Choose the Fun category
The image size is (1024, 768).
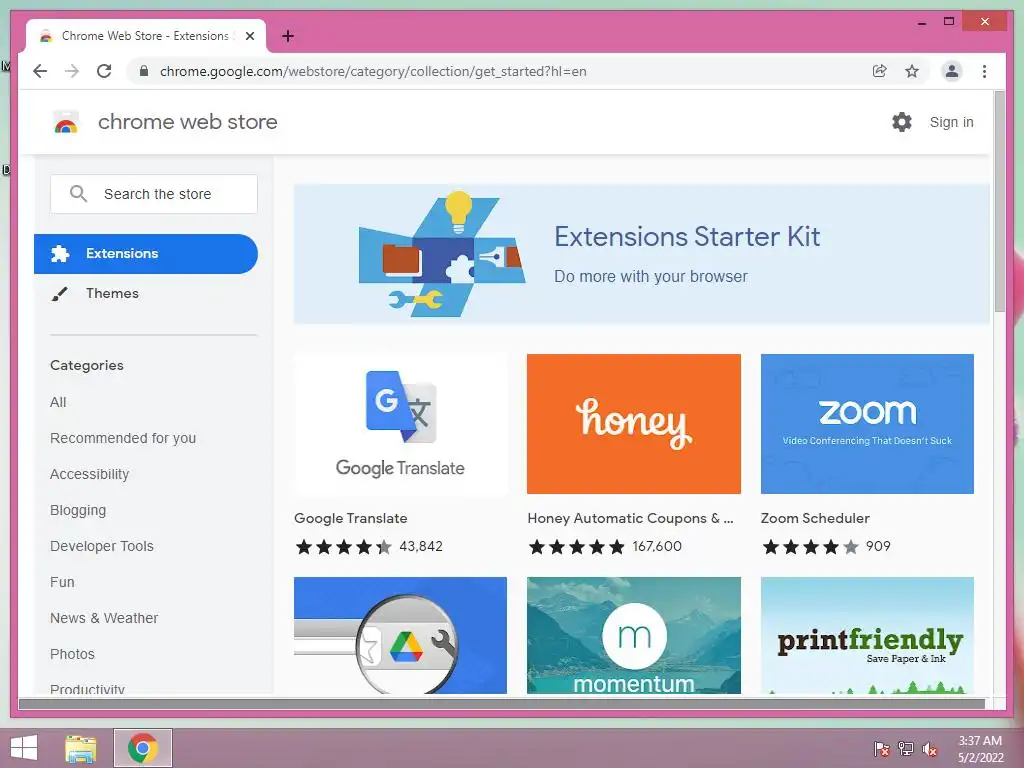tap(62, 582)
